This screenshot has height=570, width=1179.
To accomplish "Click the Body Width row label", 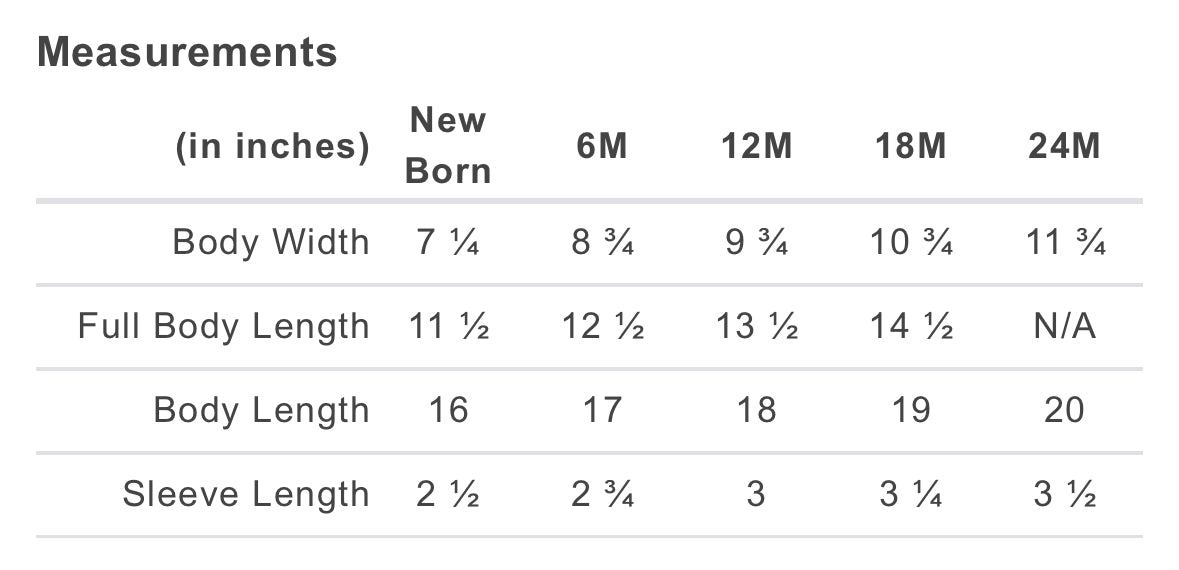I will coord(271,243).
